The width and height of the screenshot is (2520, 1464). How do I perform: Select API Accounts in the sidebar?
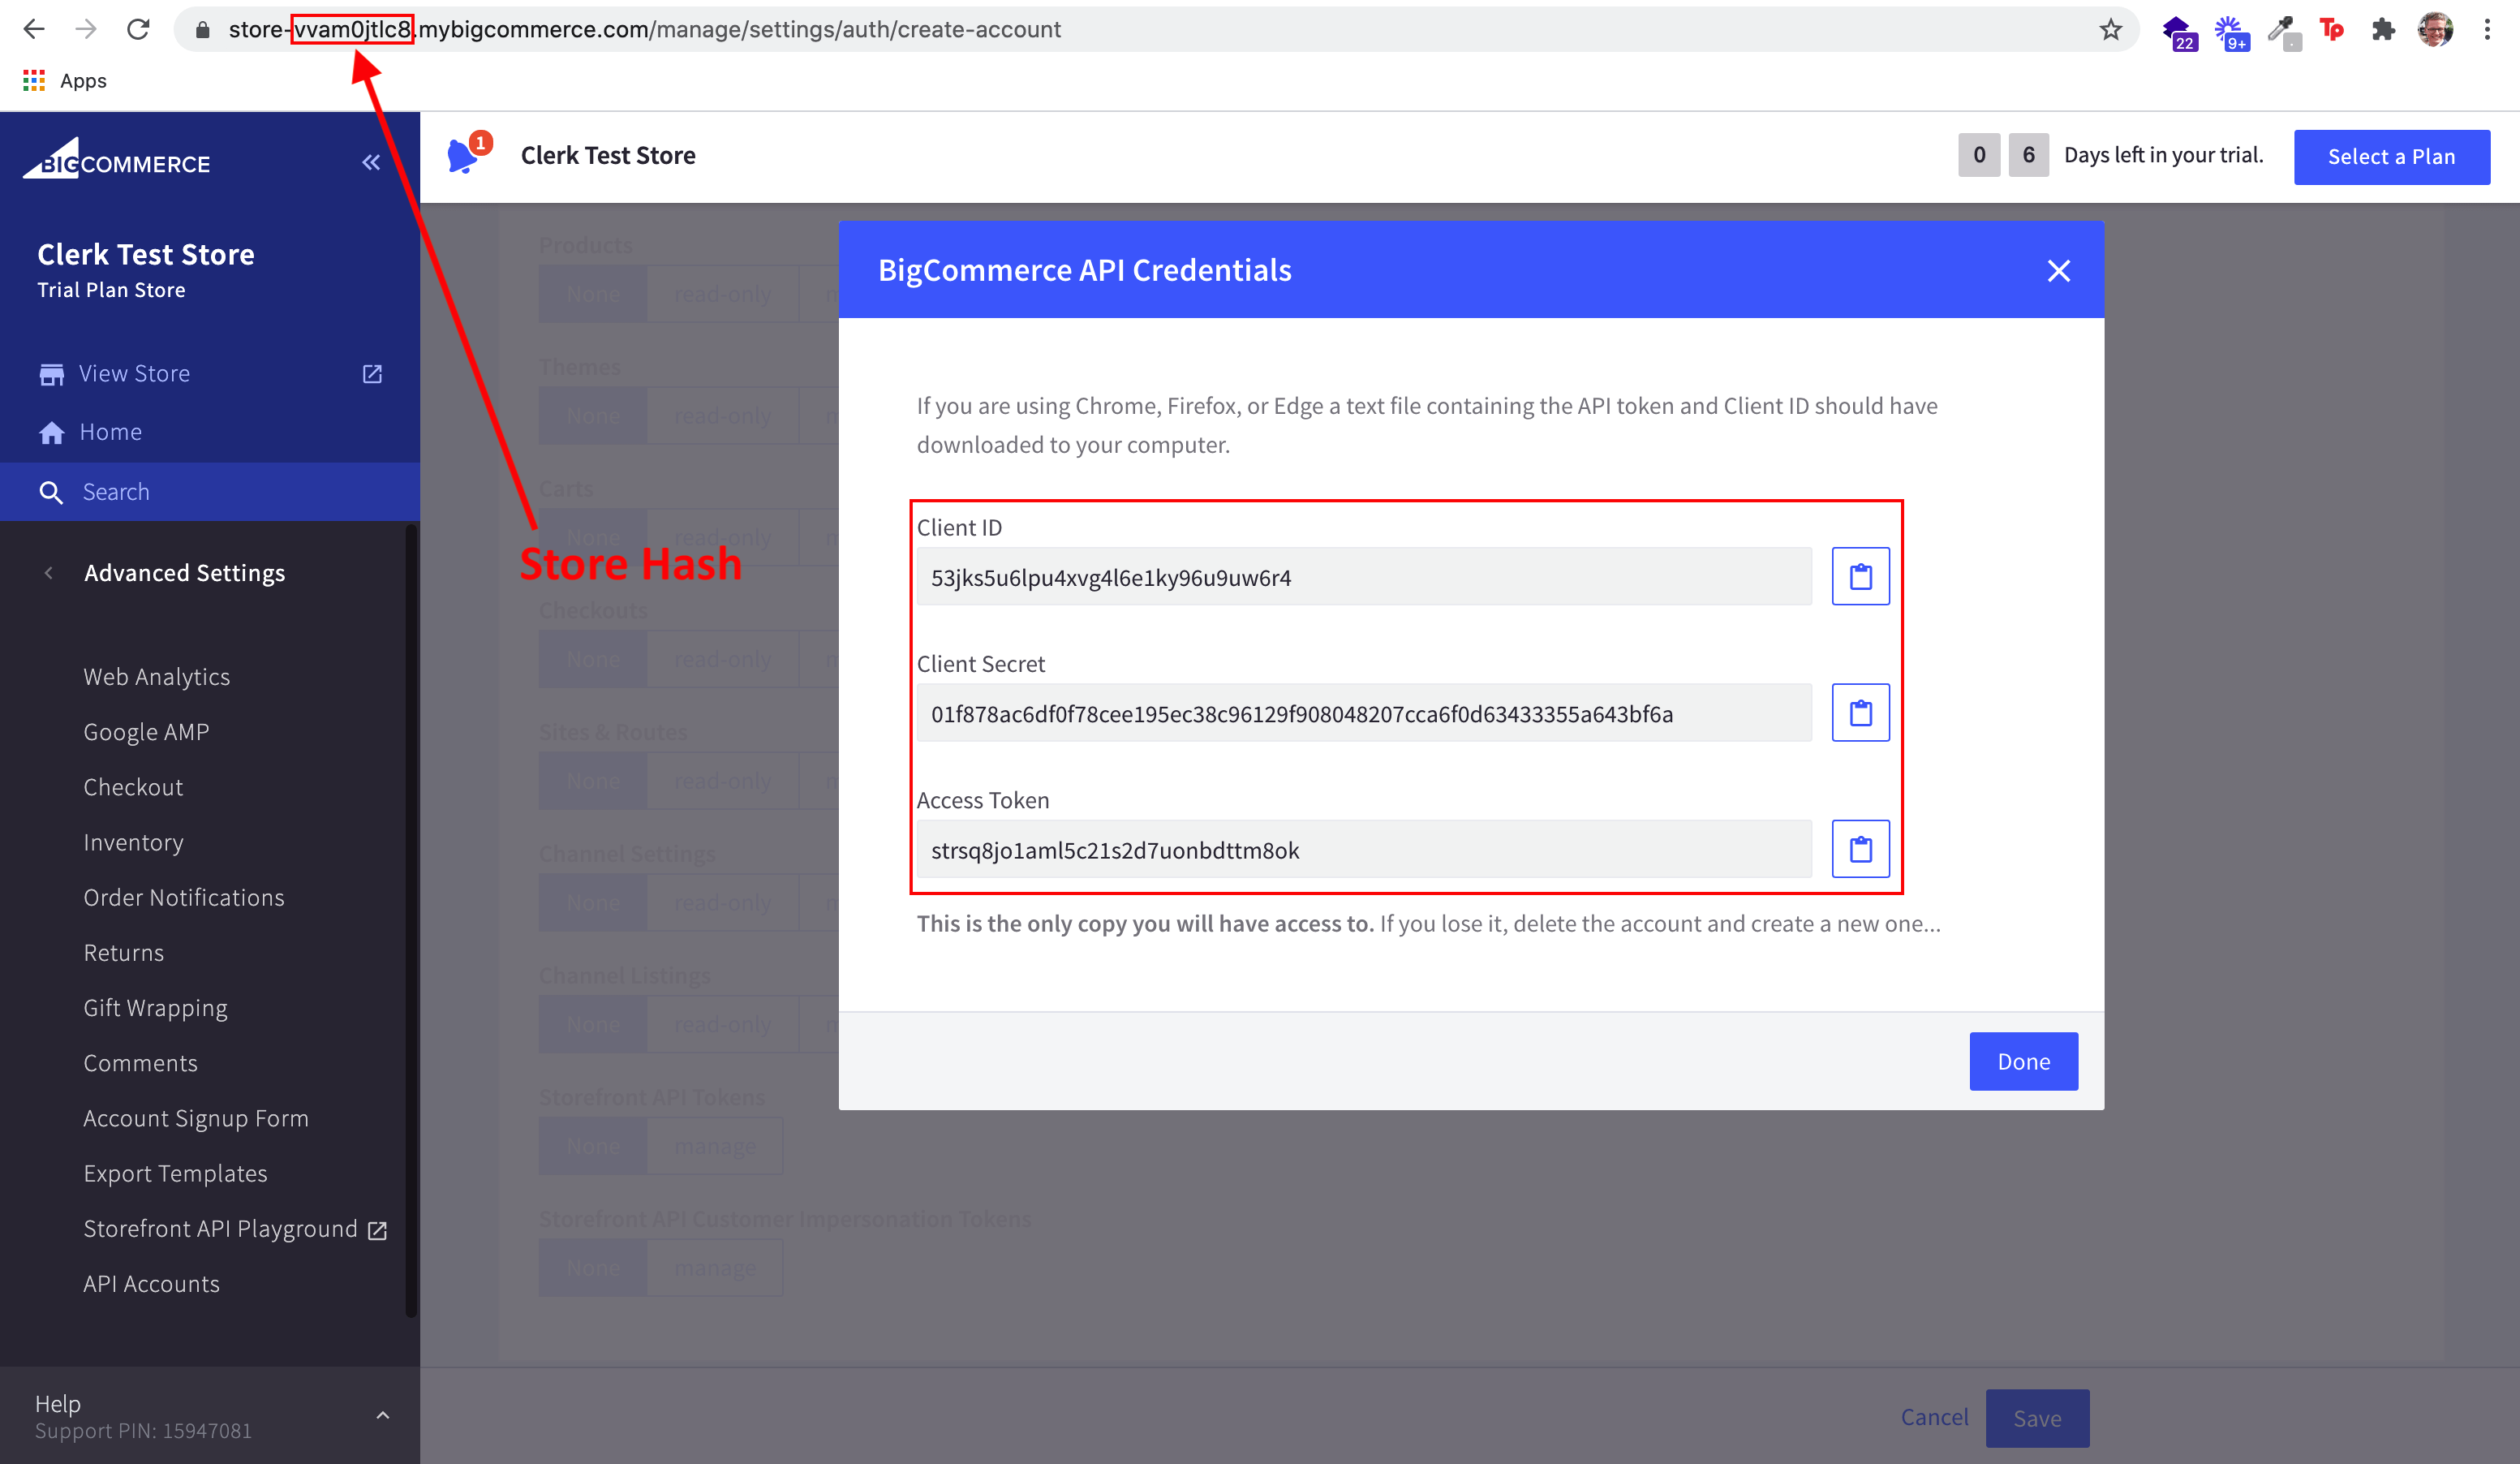click(x=151, y=1283)
